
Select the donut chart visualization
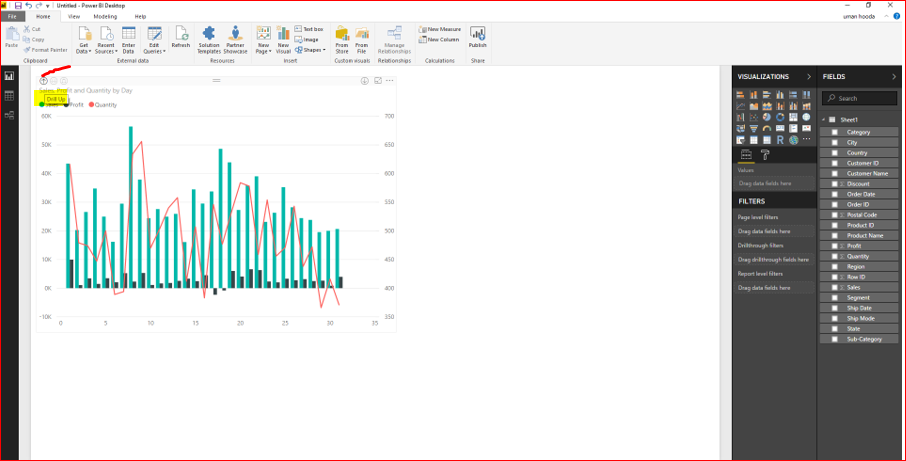click(780, 117)
